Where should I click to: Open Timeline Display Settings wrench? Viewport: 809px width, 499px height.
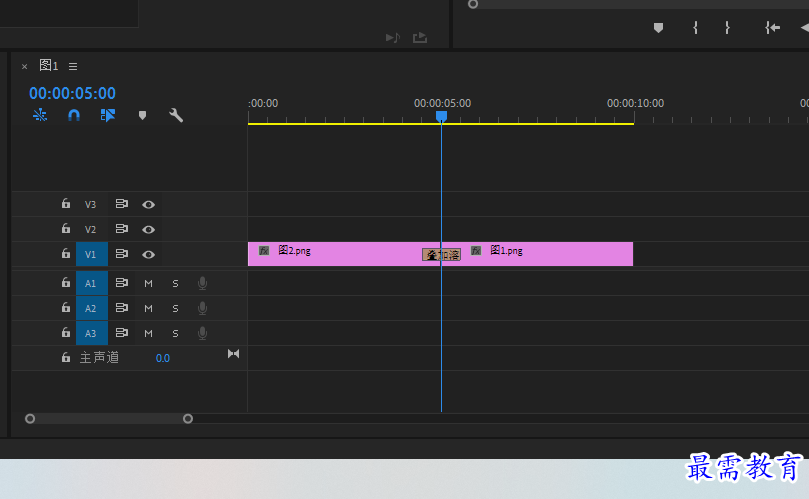point(176,115)
